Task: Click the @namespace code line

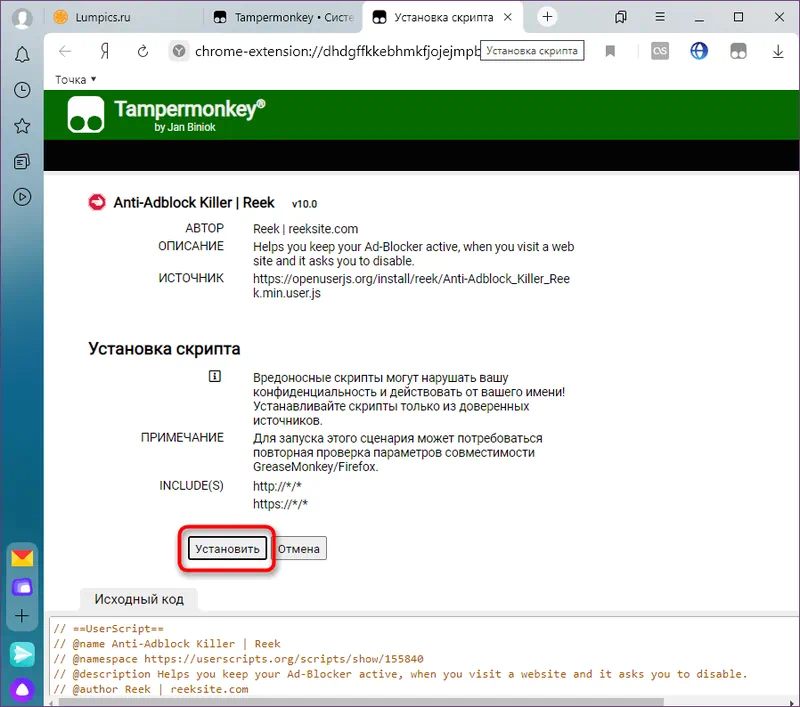Action: coord(238,659)
